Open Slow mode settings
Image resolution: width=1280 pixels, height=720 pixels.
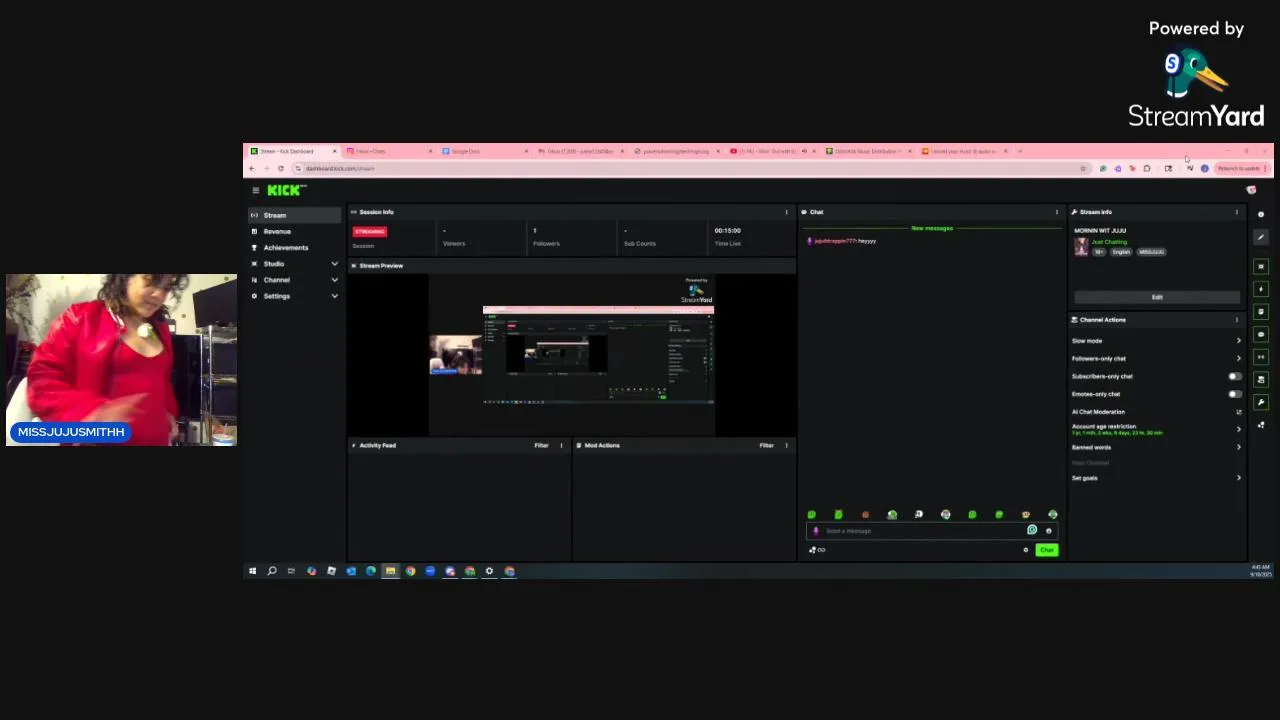[x=1156, y=341]
